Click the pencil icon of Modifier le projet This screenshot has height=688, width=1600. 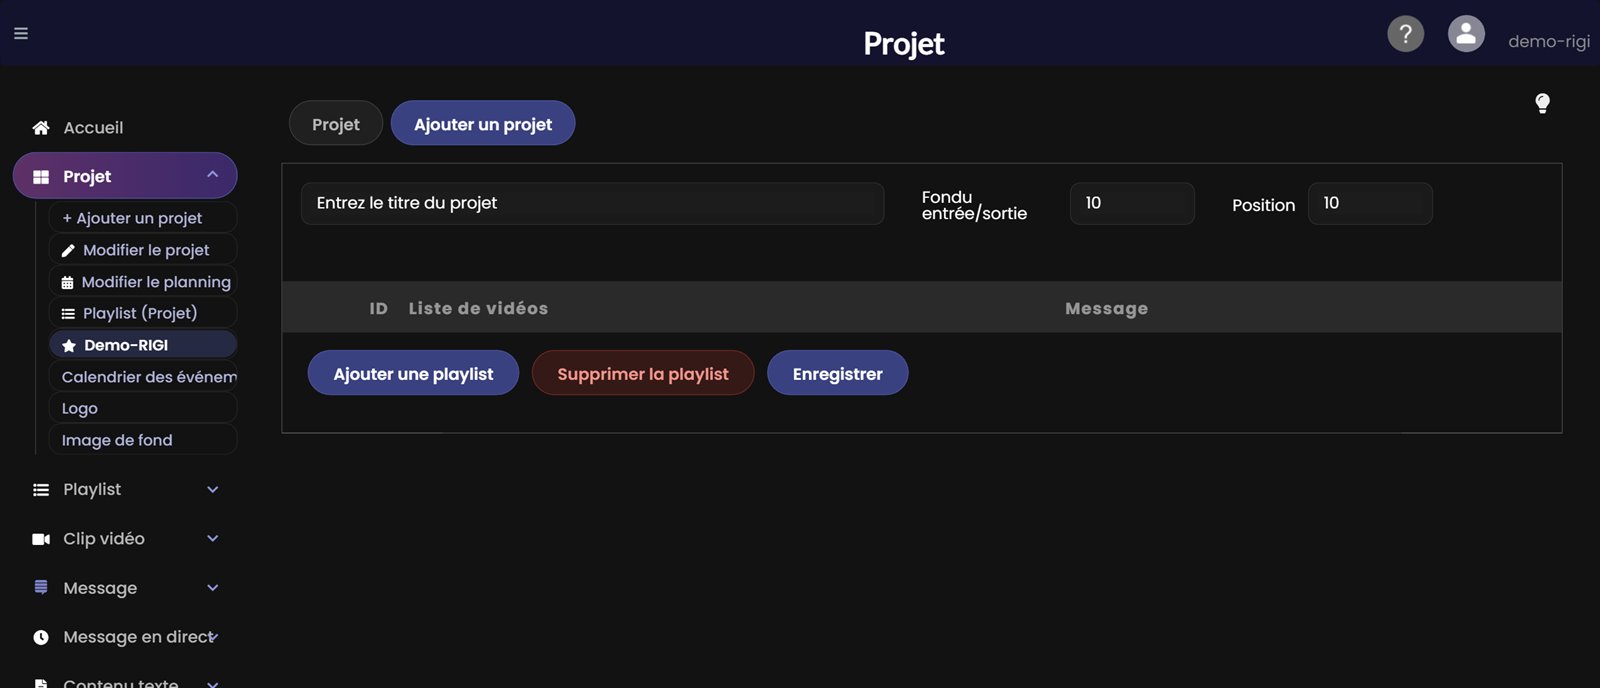click(x=68, y=251)
